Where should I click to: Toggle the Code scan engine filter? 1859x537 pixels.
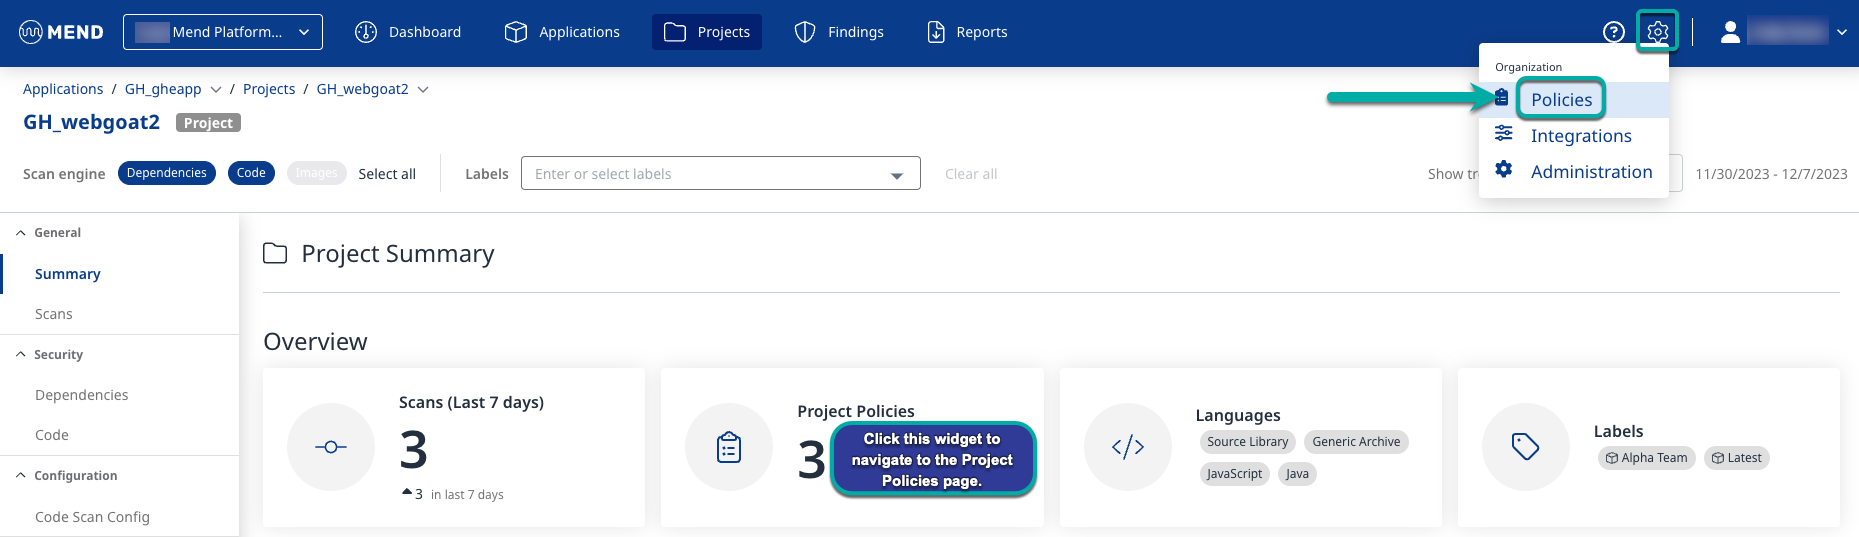point(251,173)
